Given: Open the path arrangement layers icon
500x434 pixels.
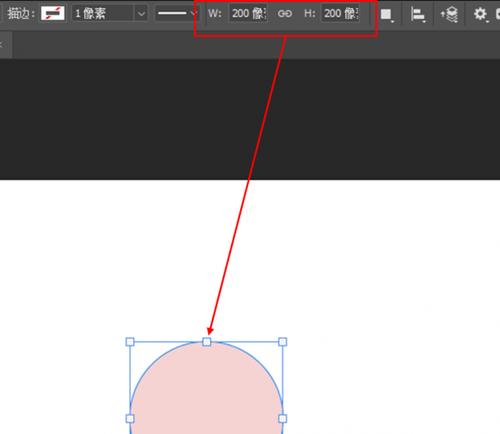Looking at the screenshot, I should tap(449, 14).
